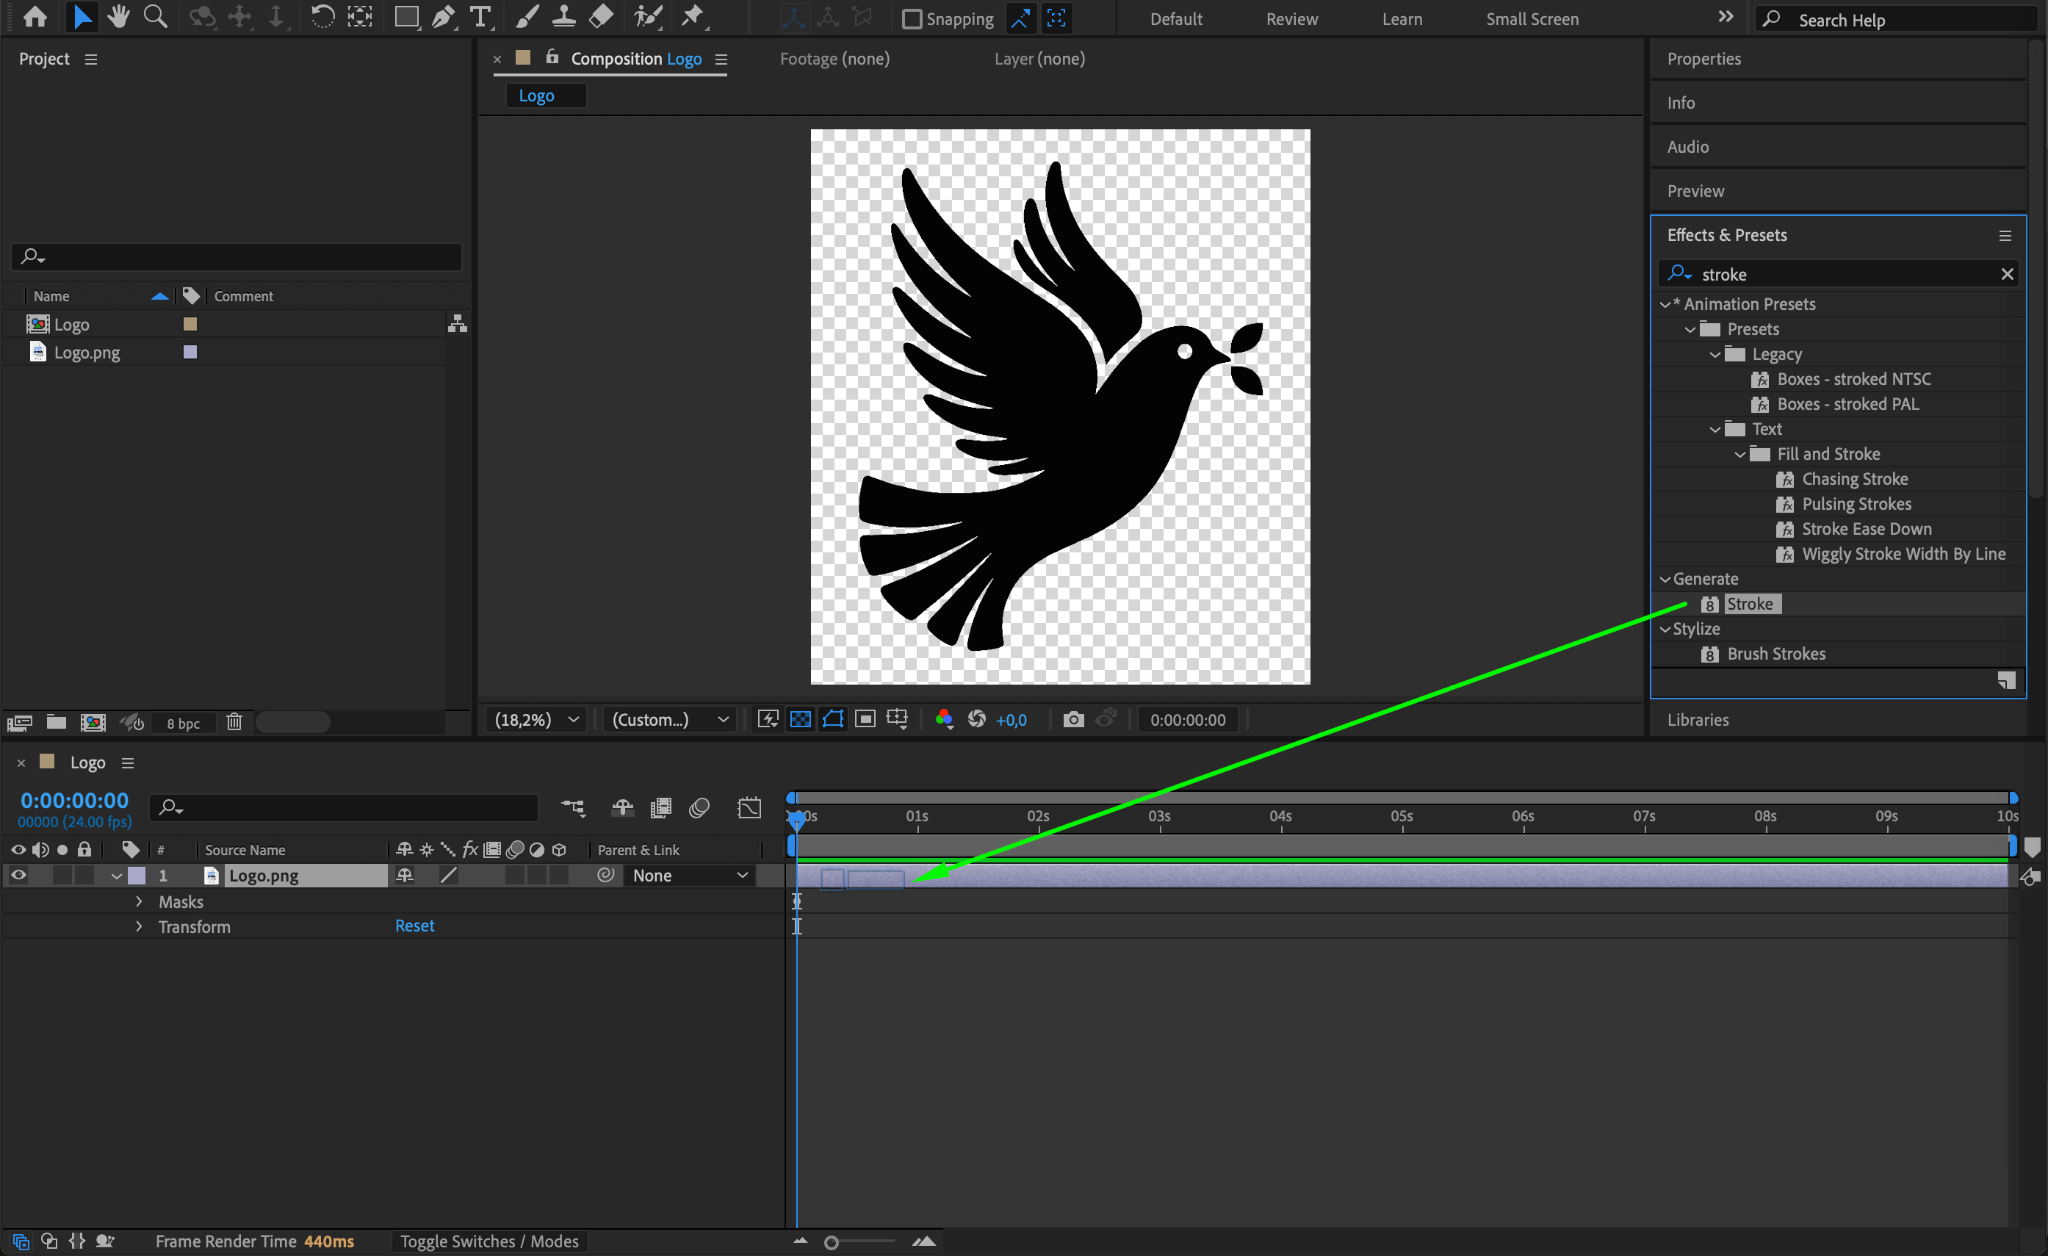Hide the Logo.png layer with eye icon

[x=18, y=875]
